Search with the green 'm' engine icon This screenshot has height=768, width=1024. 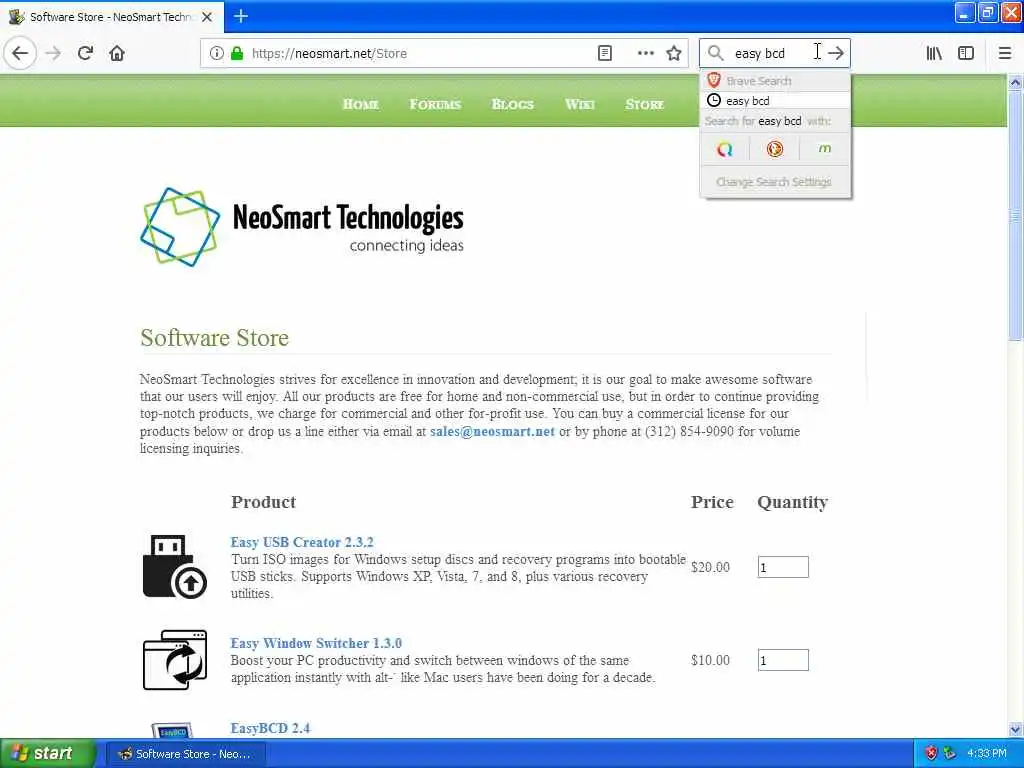(x=825, y=150)
